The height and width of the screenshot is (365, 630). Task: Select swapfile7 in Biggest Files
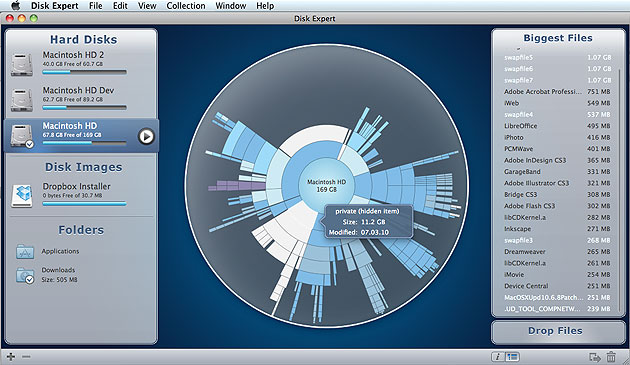[558, 80]
